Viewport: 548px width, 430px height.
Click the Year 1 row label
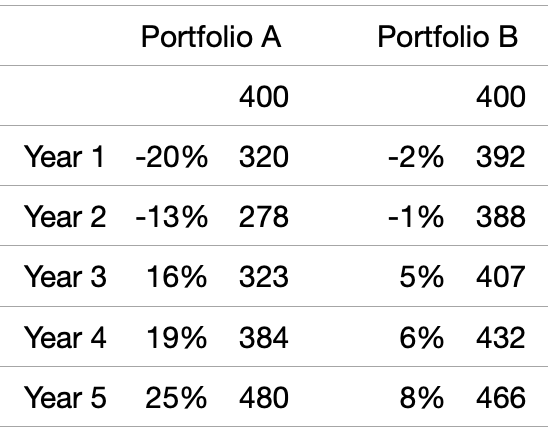[64, 157]
